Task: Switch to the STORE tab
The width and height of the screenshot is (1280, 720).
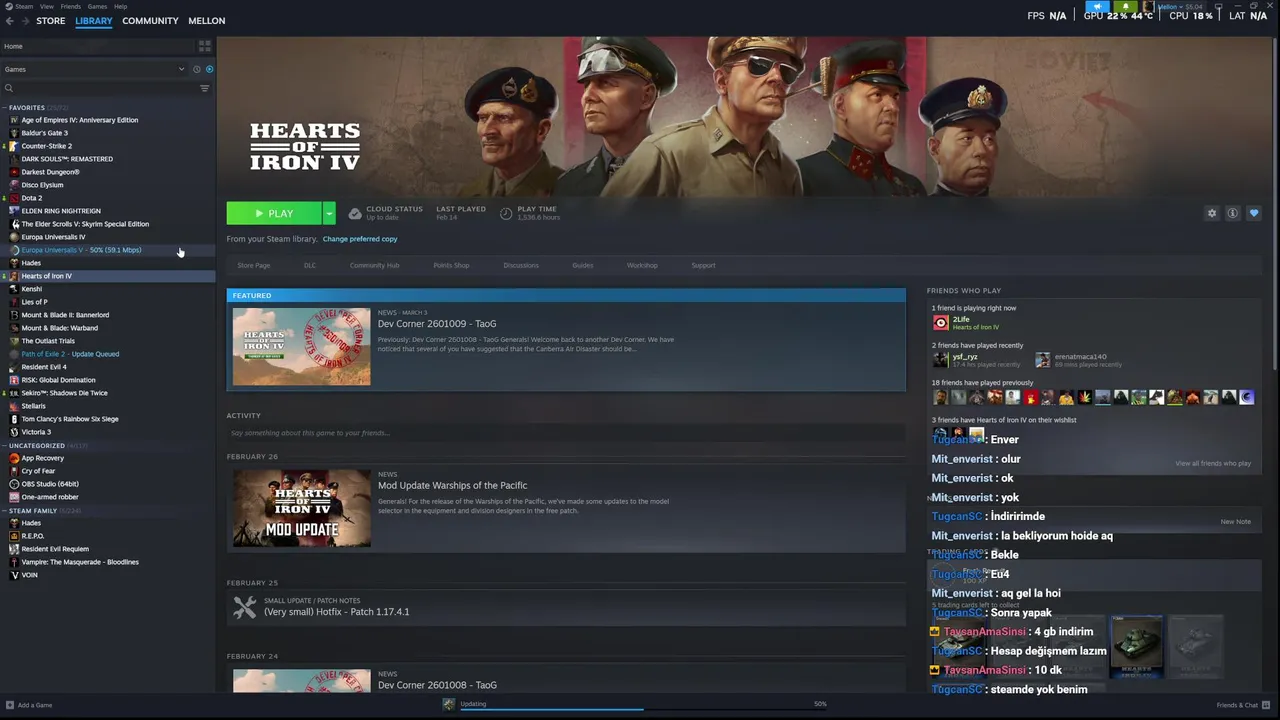Action: click(x=50, y=20)
